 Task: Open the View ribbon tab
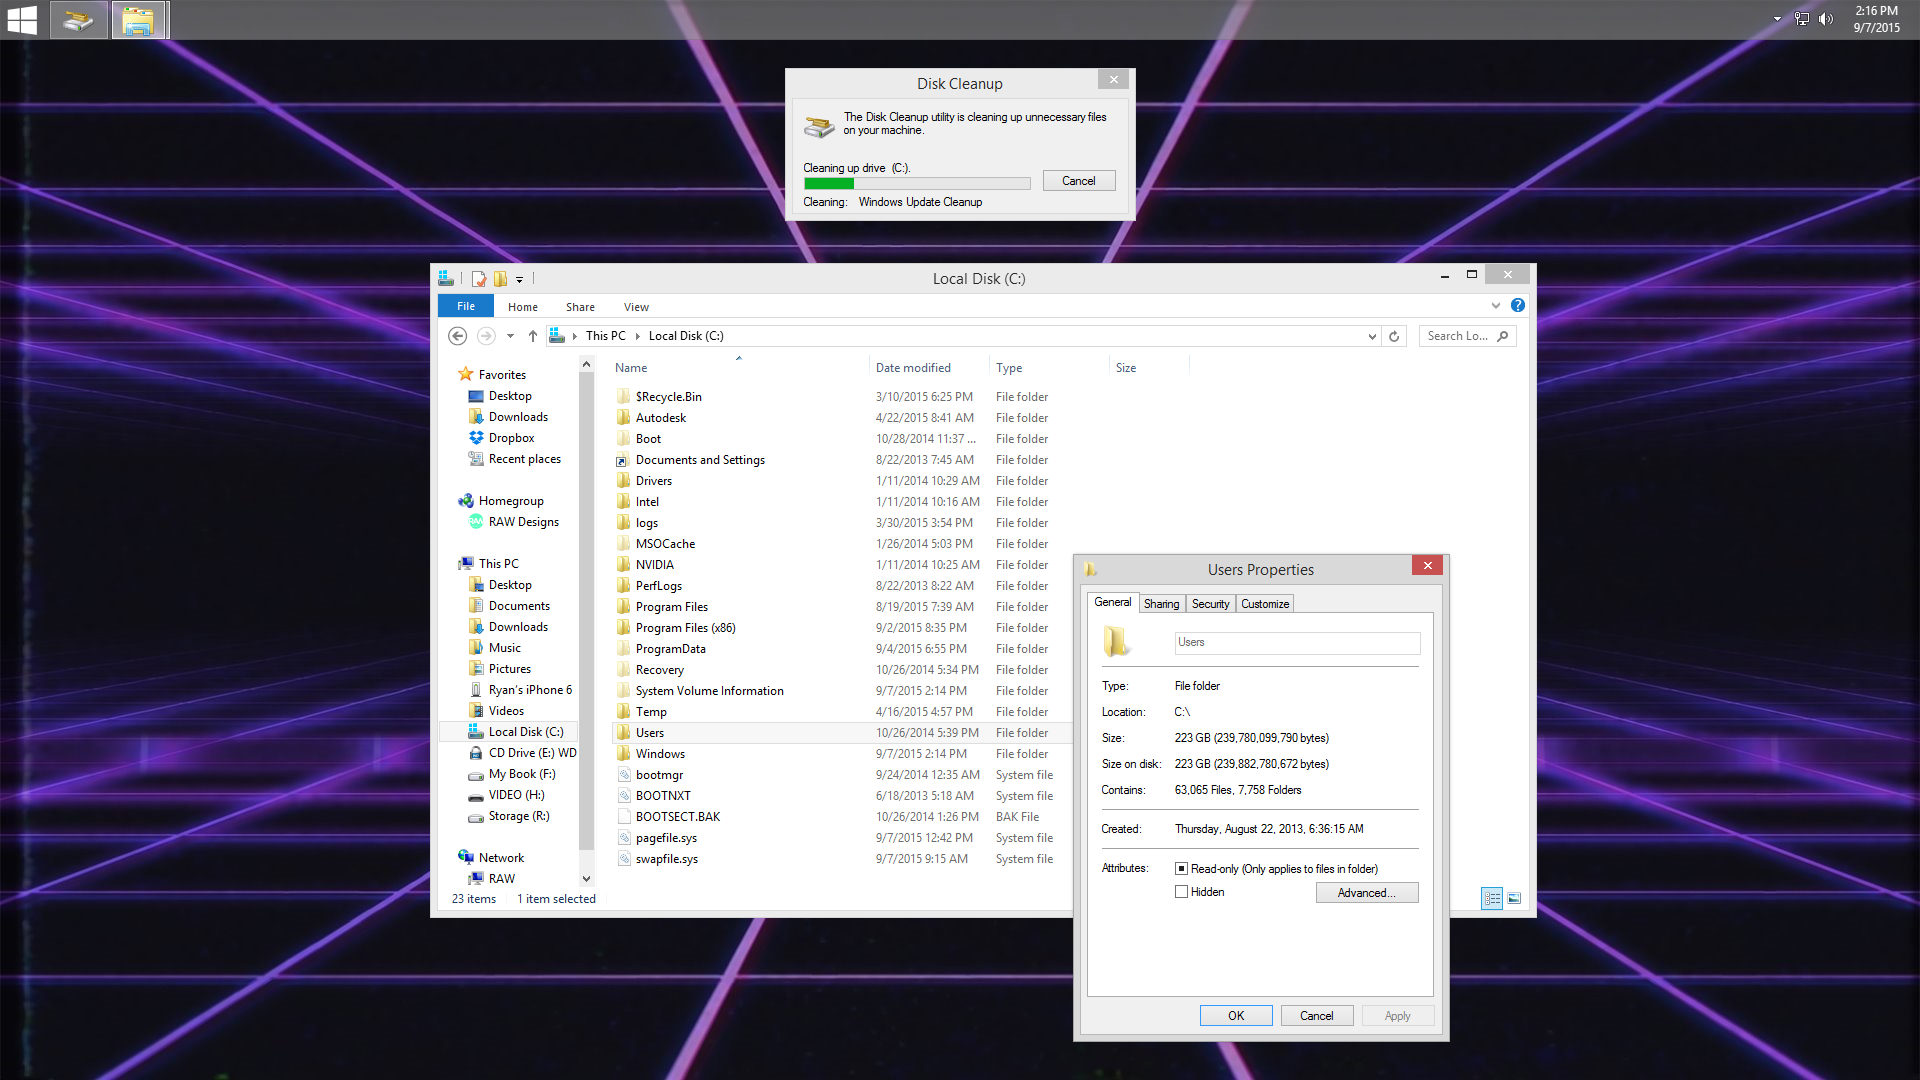tap(636, 307)
